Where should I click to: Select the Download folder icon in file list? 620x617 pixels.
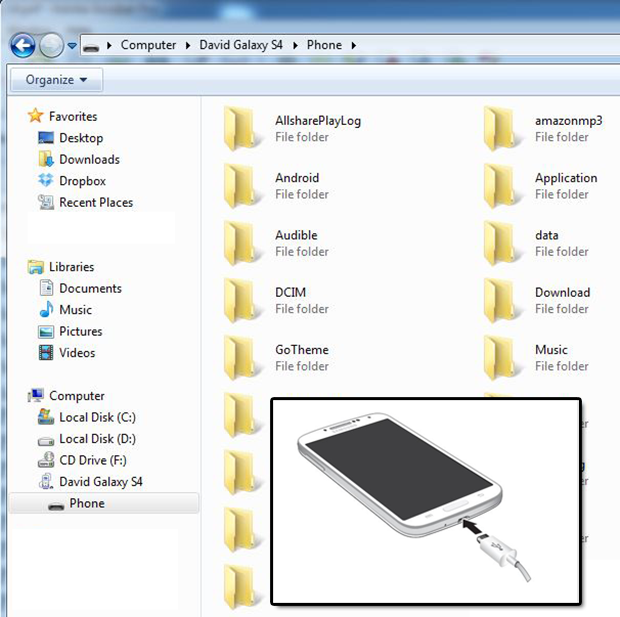[502, 300]
